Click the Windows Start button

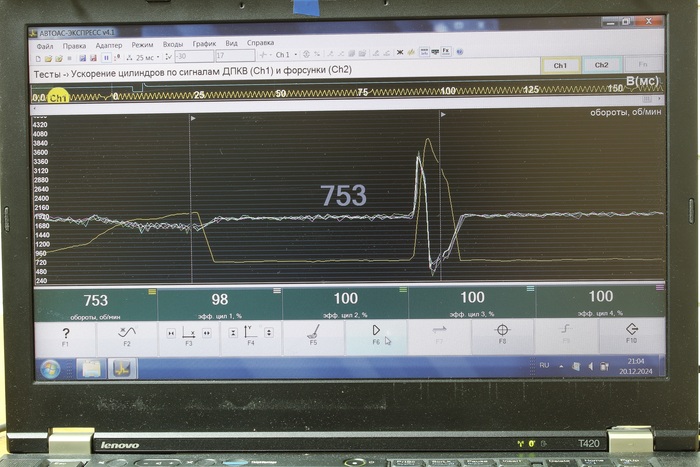pyautogui.click(x=50, y=369)
